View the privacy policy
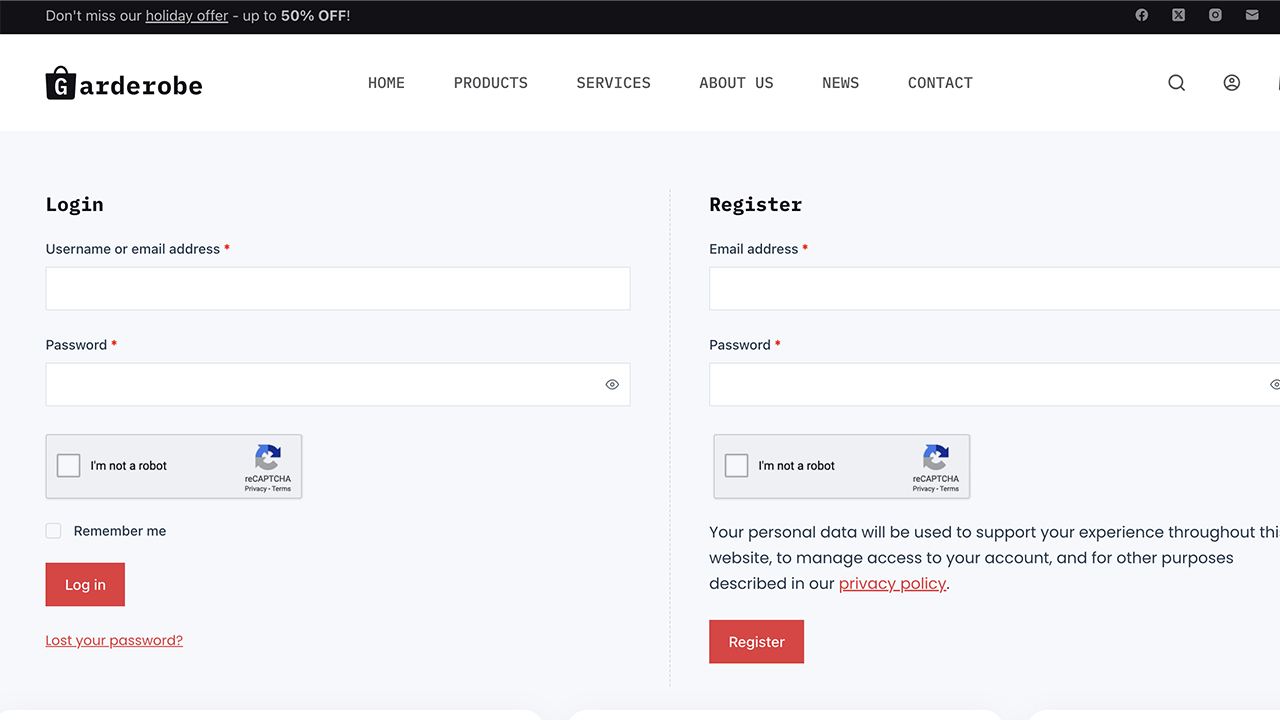This screenshot has width=1280, height=720. tap(892, 583)
